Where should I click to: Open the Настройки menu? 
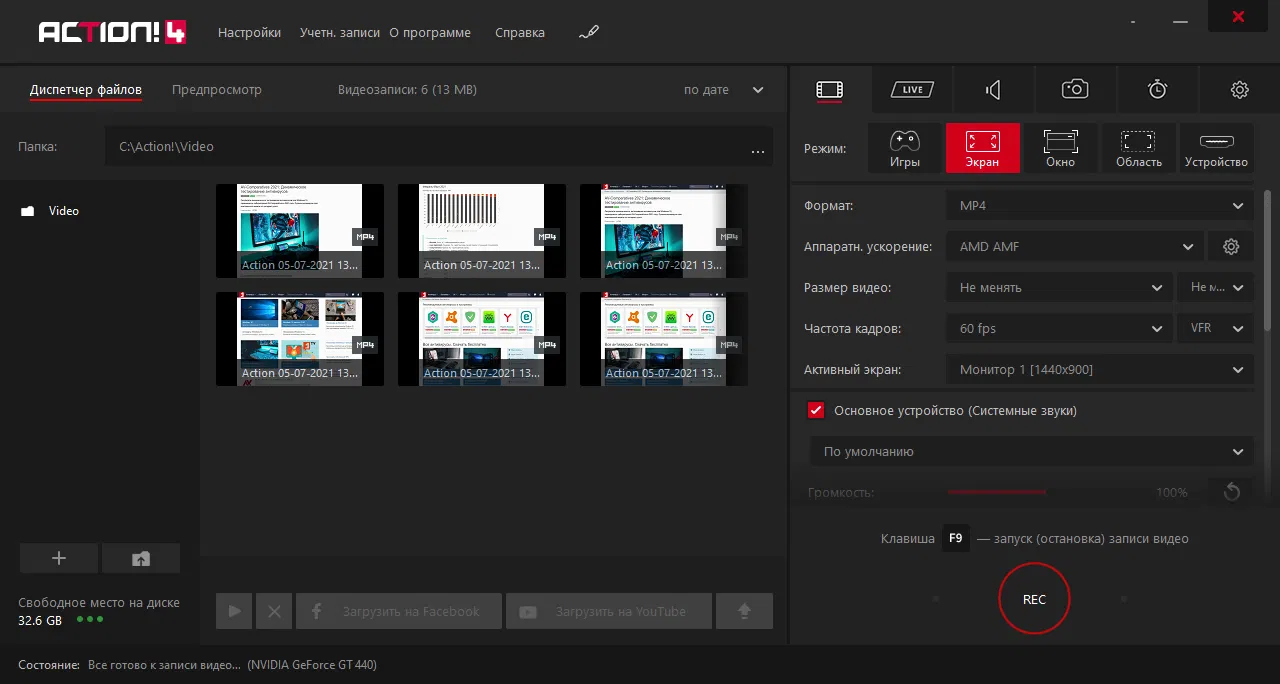[x=249, y=33]
